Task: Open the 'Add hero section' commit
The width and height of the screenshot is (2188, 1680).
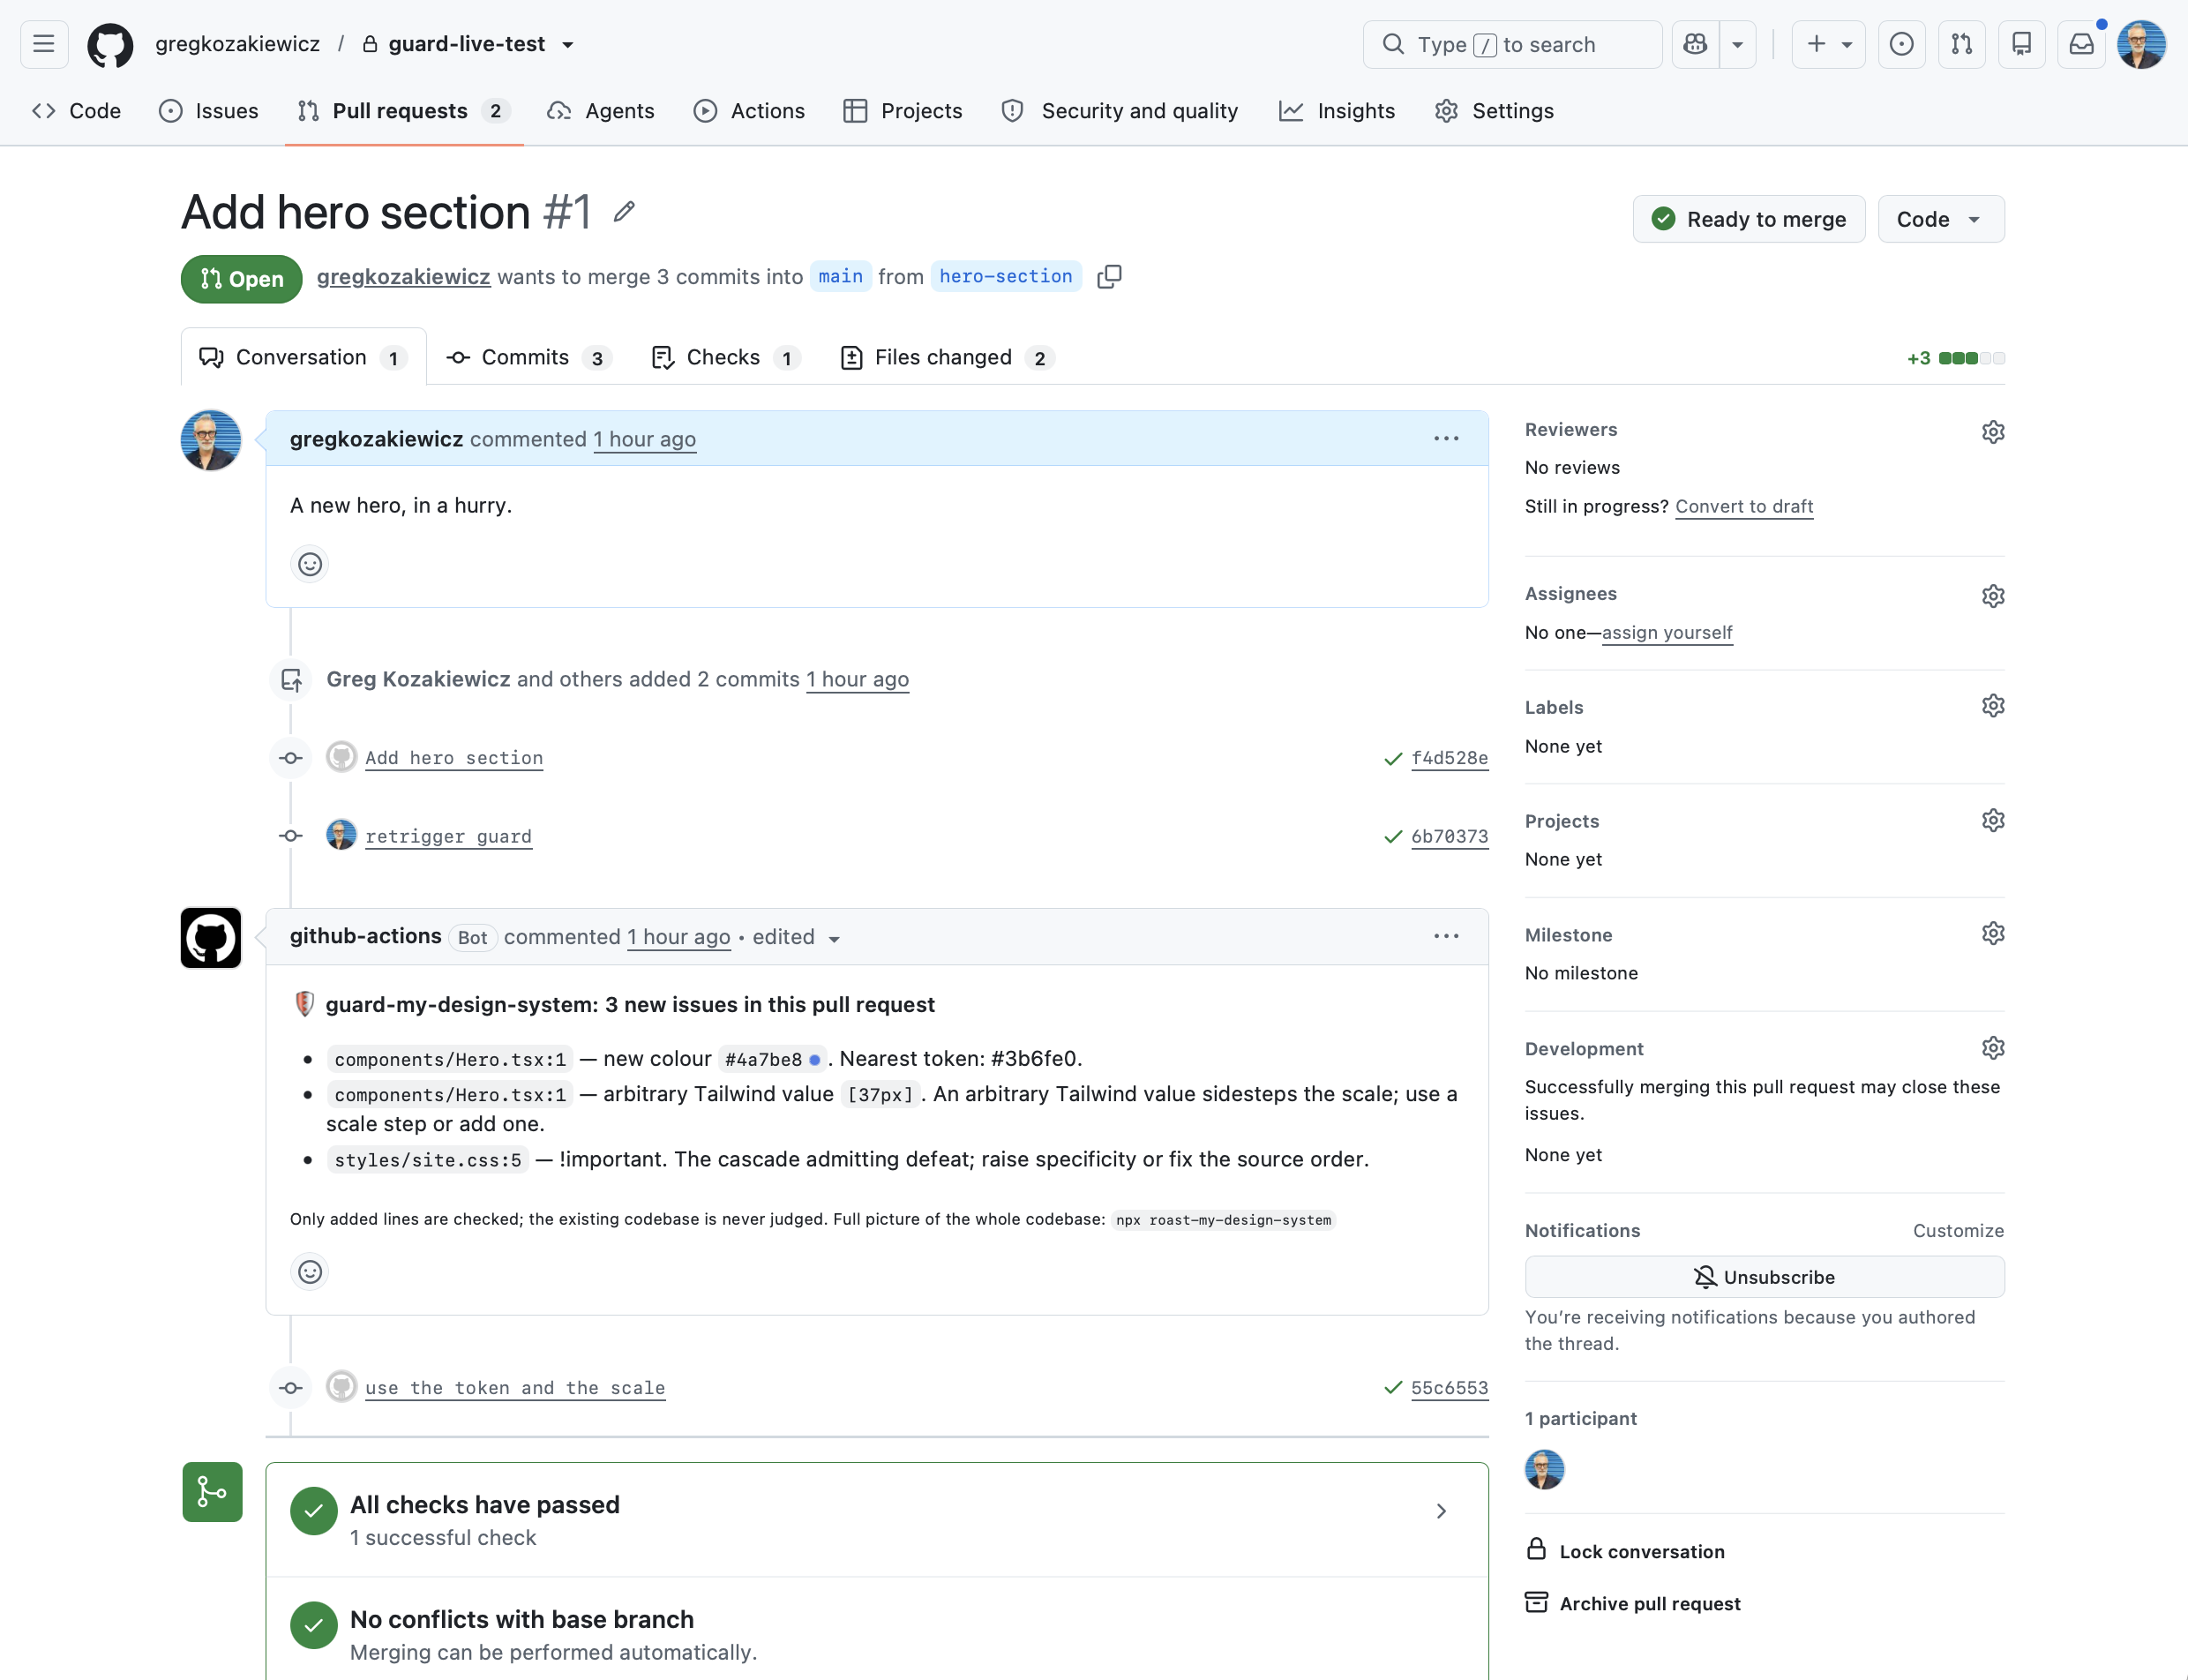Action: click(x=454, y=758)
